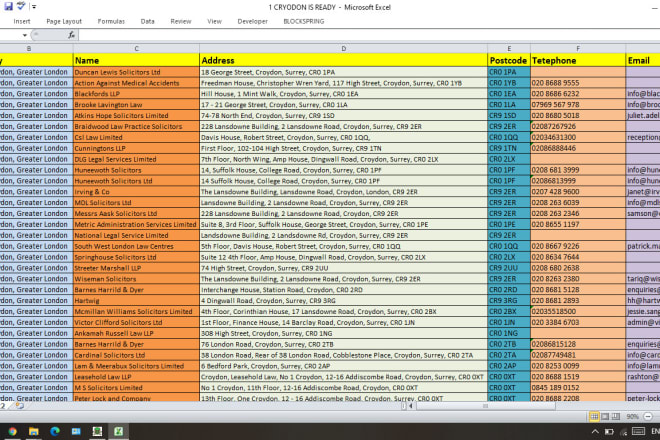Click the horizontal scrollbar thumb

tap(485, 406)
